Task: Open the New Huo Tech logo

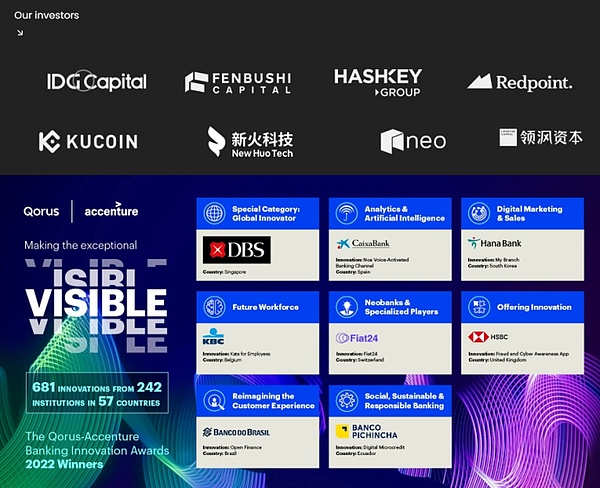Action: (250, 141)
